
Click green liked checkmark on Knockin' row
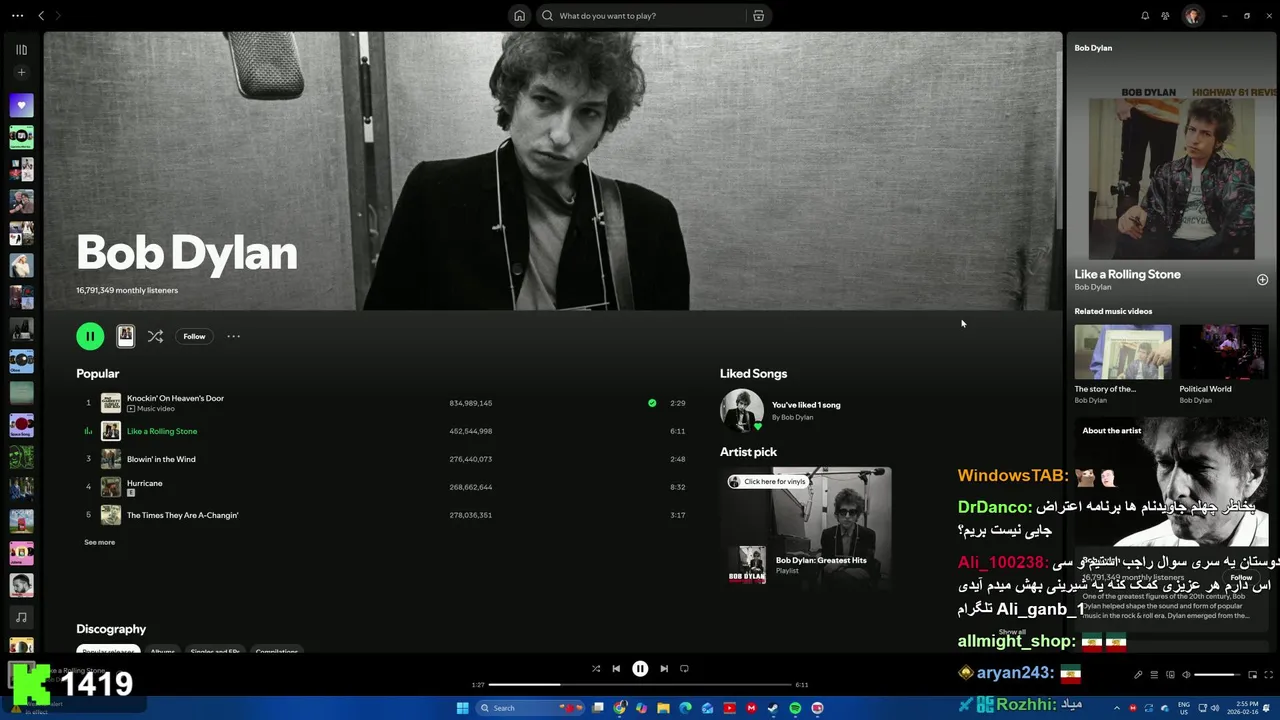pyautogui.click(x=652, y=403)
